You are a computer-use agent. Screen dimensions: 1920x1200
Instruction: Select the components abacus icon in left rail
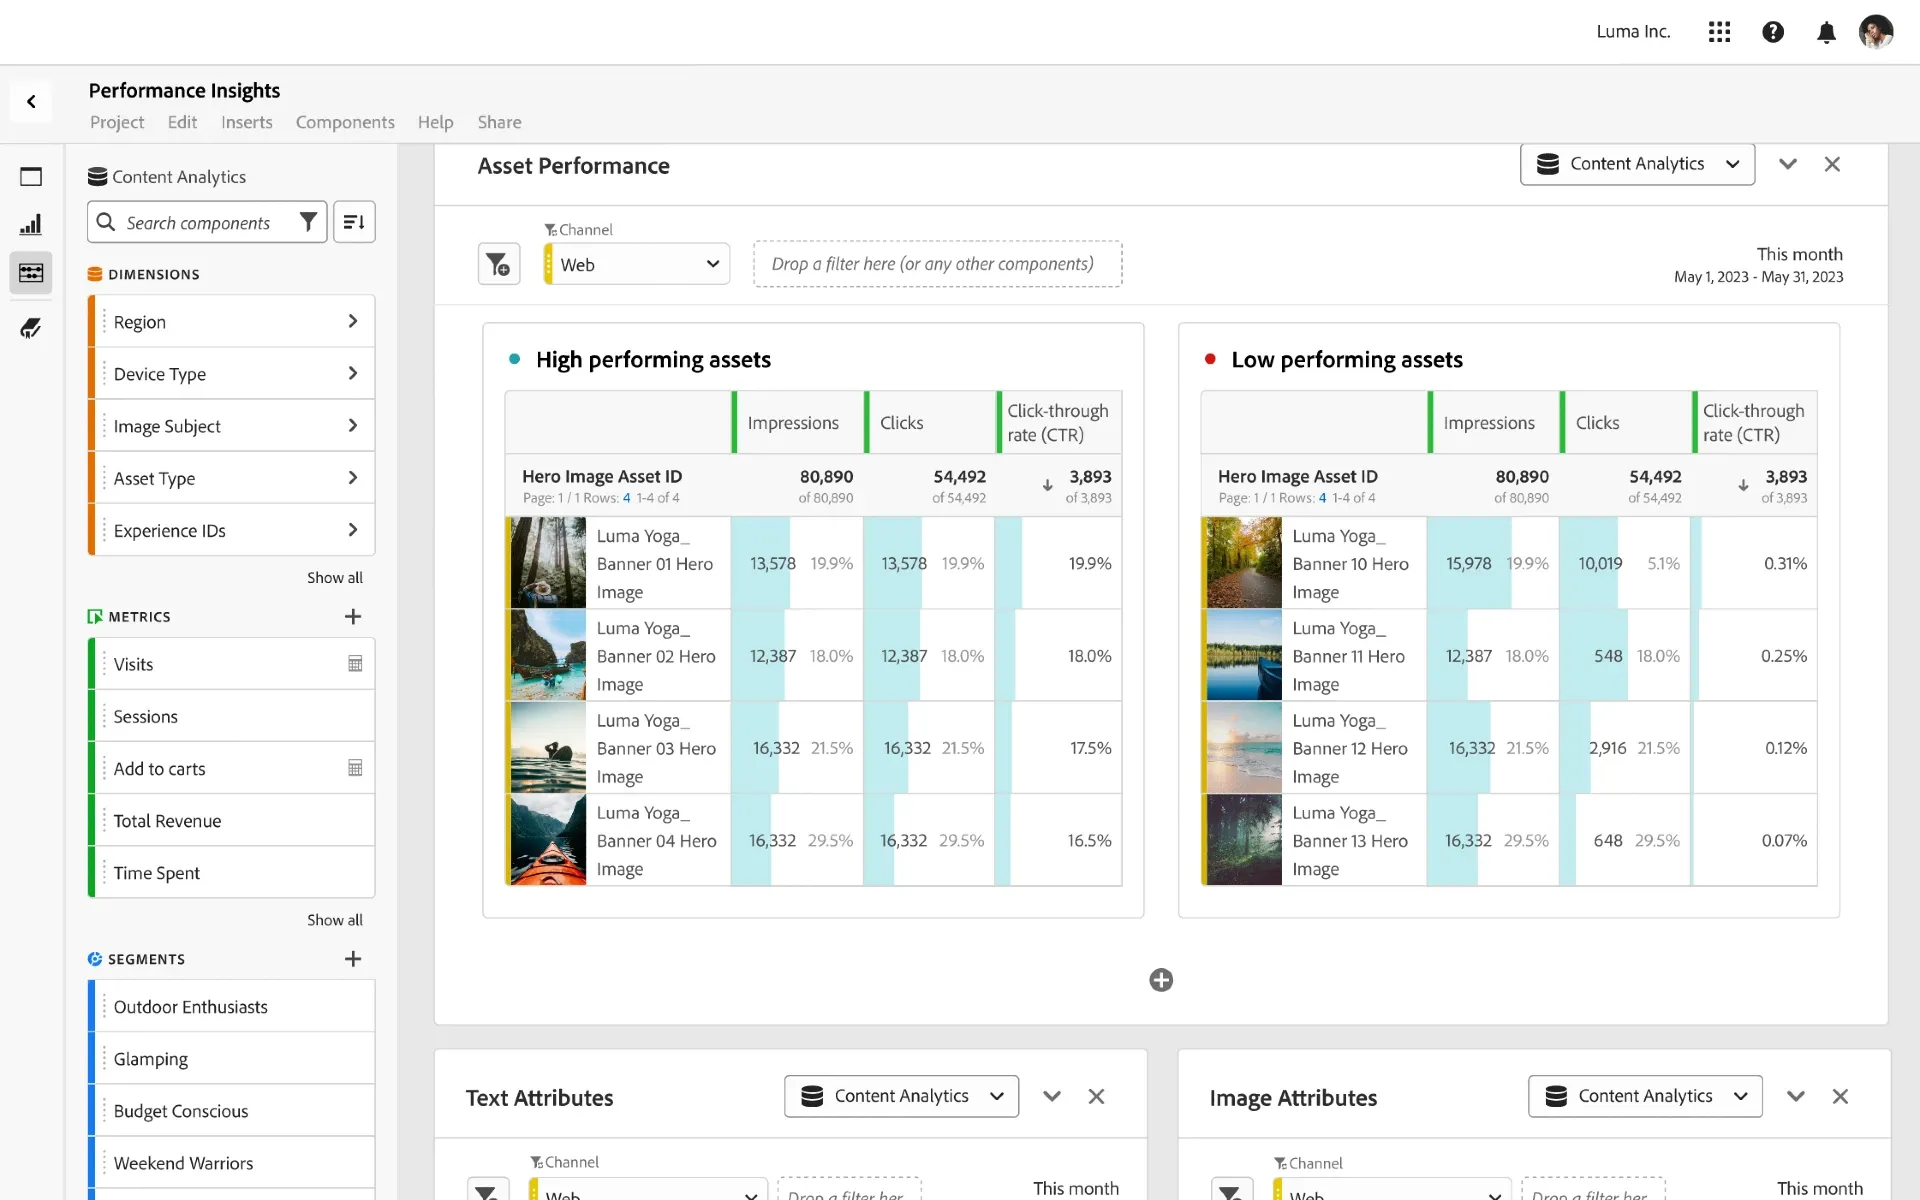31,272
